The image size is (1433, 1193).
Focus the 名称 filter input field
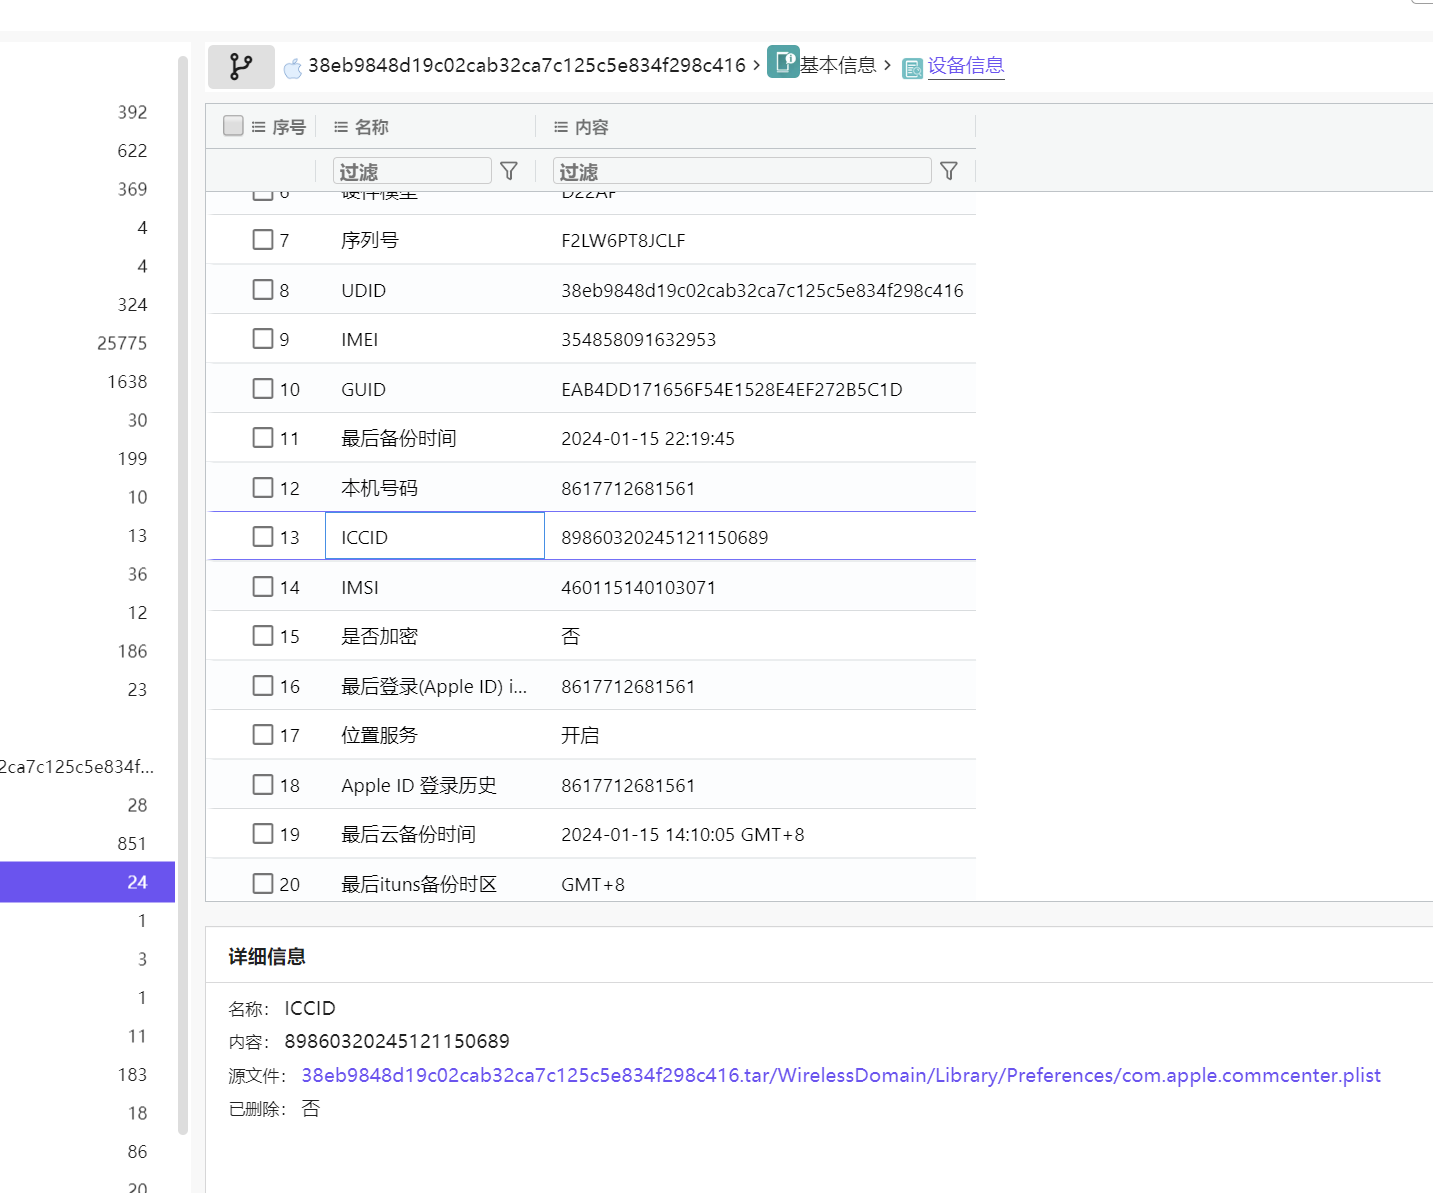[412, 171]
